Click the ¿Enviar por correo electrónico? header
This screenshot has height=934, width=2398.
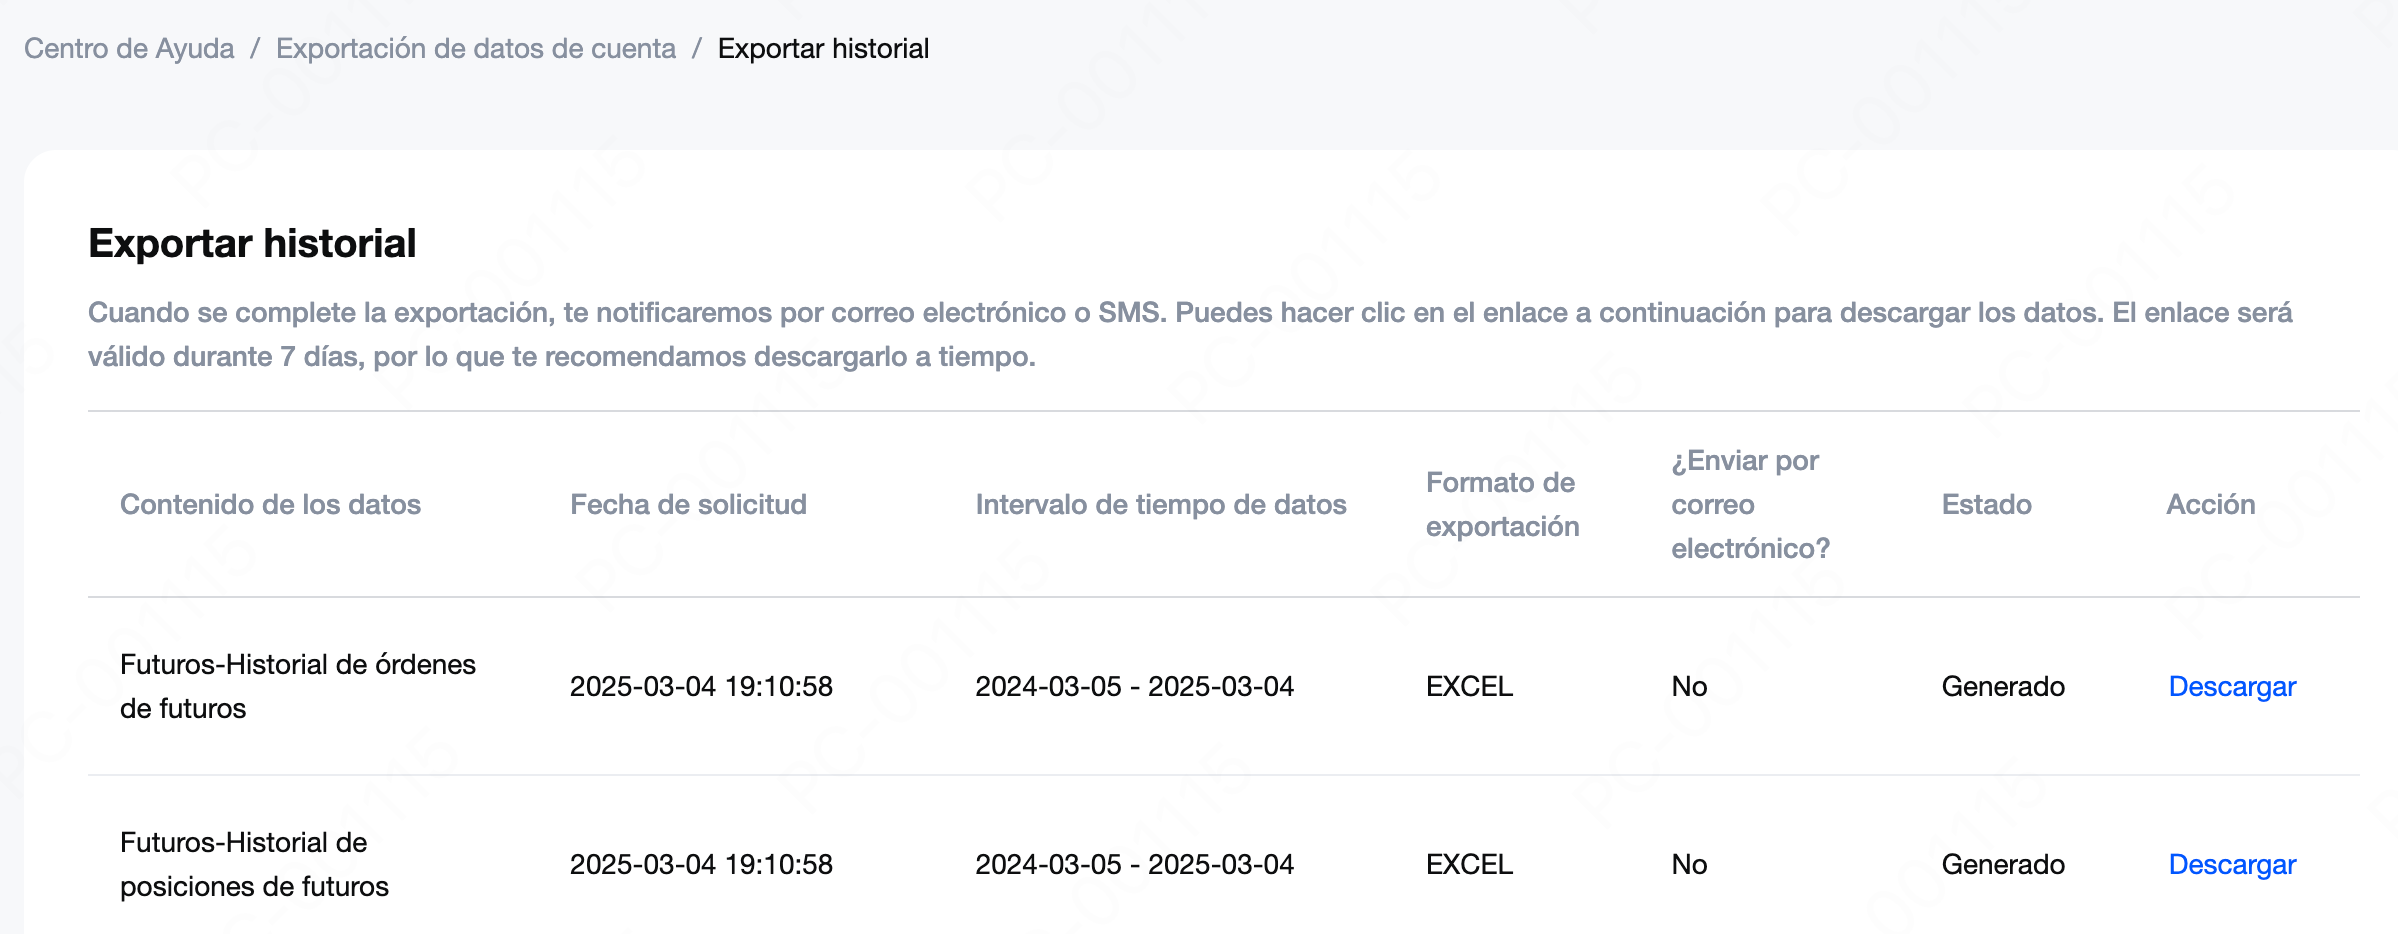1750,504
